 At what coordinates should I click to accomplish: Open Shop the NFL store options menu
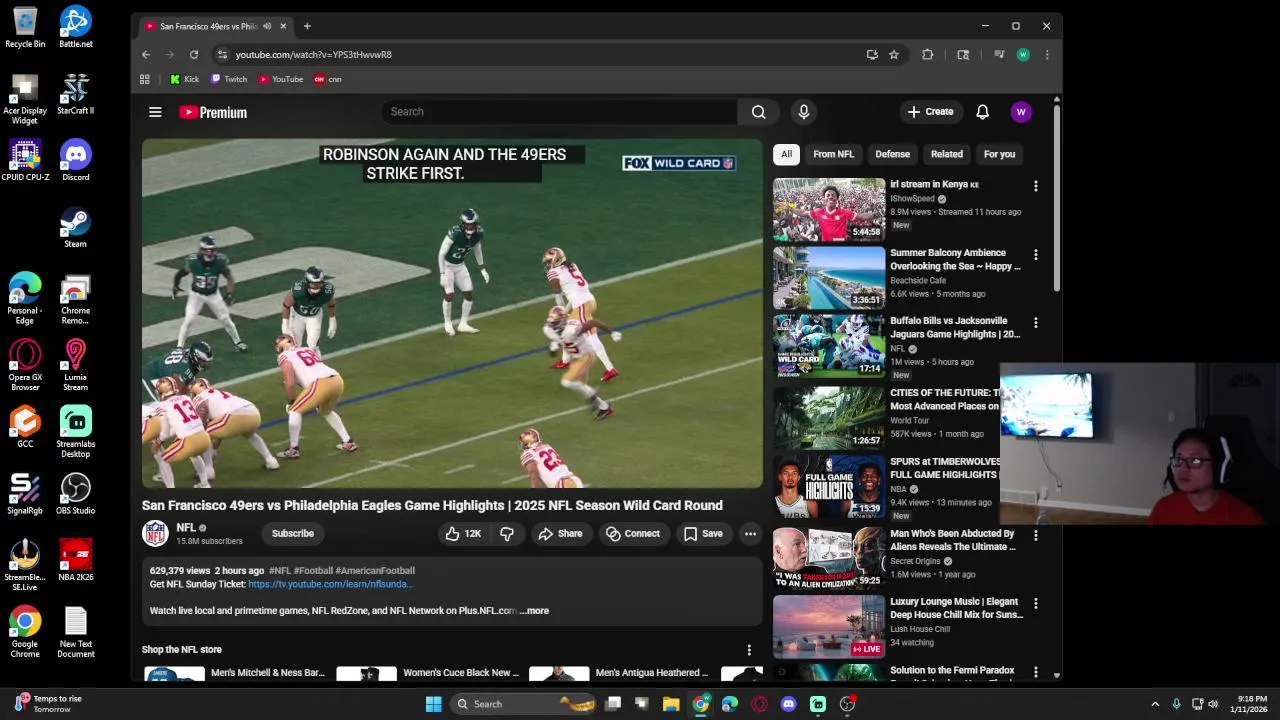(748, 650)
